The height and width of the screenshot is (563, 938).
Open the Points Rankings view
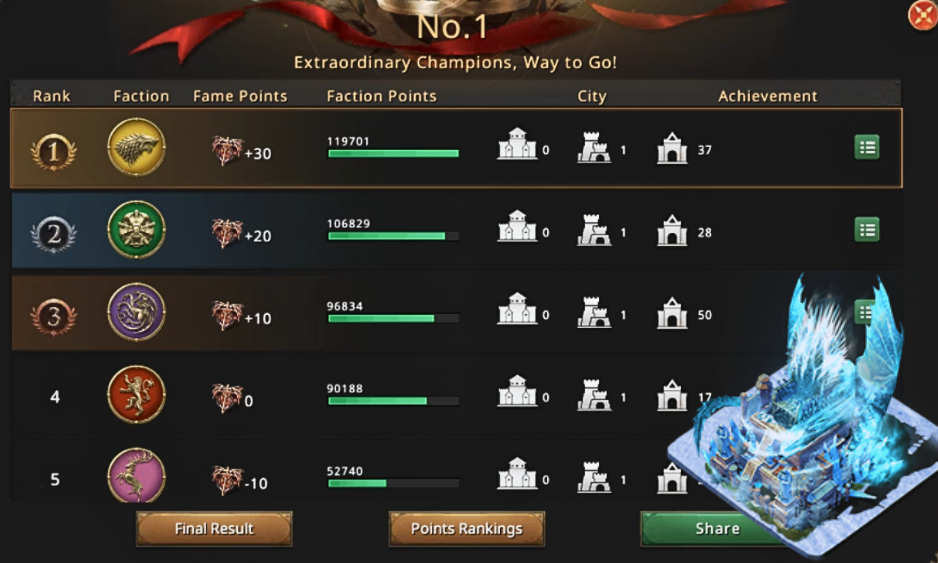click(467, 529)
